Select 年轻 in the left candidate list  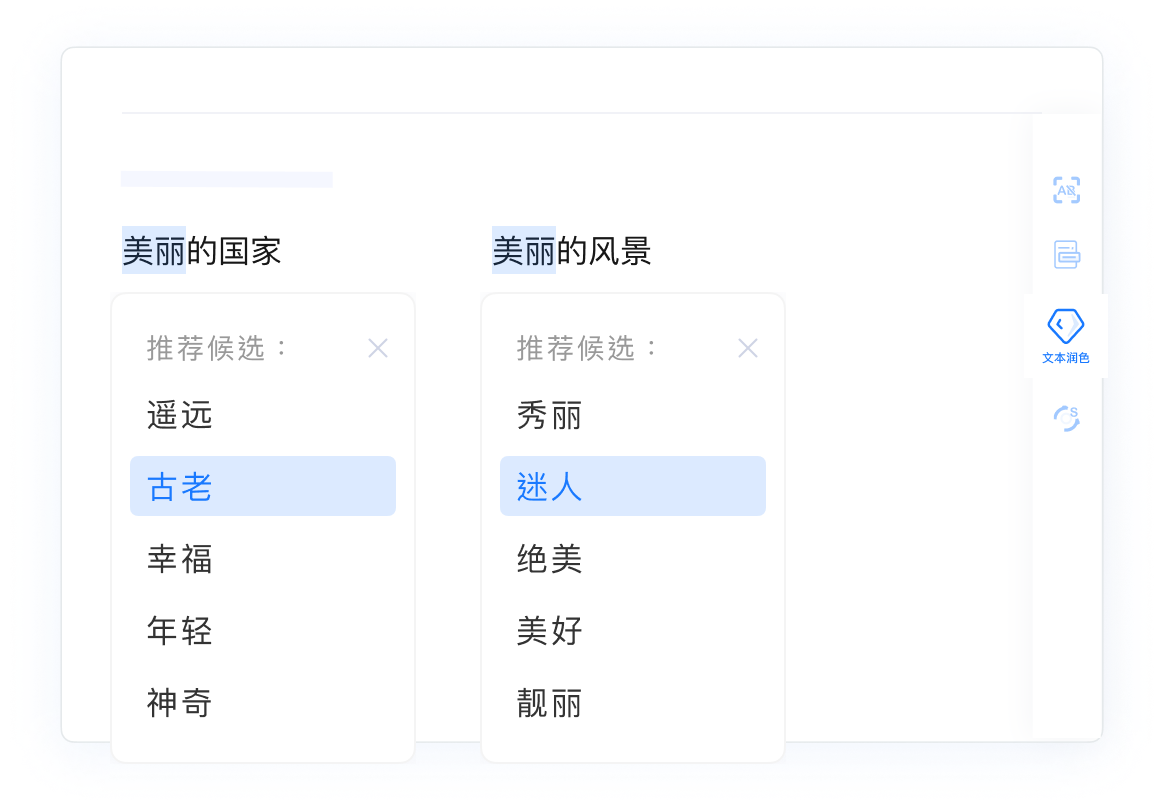(x=180, y=631)
